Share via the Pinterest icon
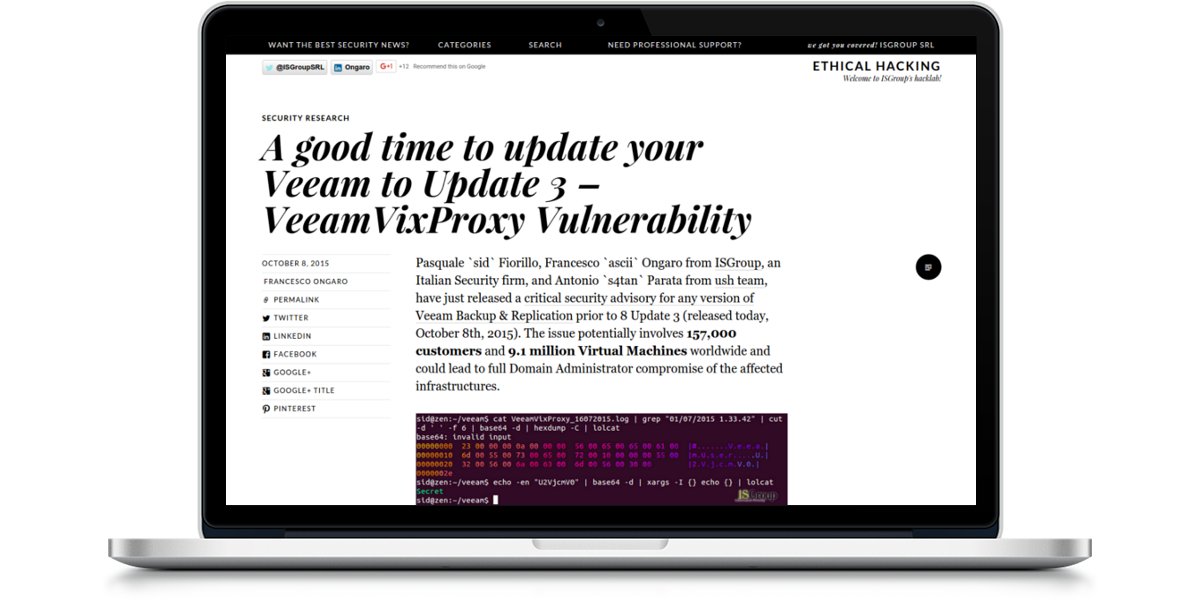This screenshot has width=1200, height=604. (266, 409)
